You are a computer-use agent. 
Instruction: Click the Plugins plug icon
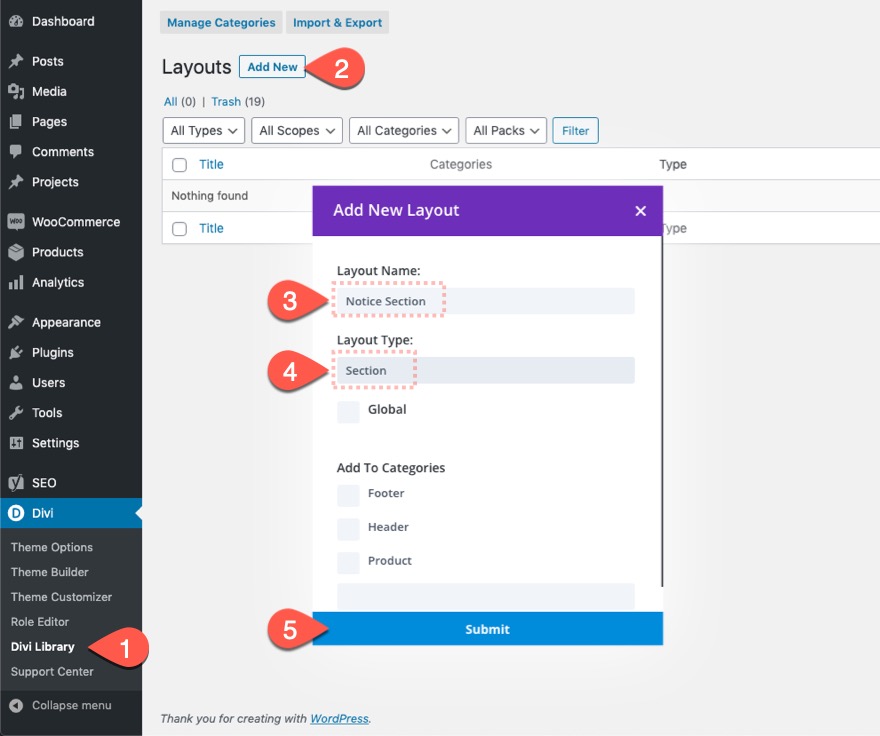18,352
